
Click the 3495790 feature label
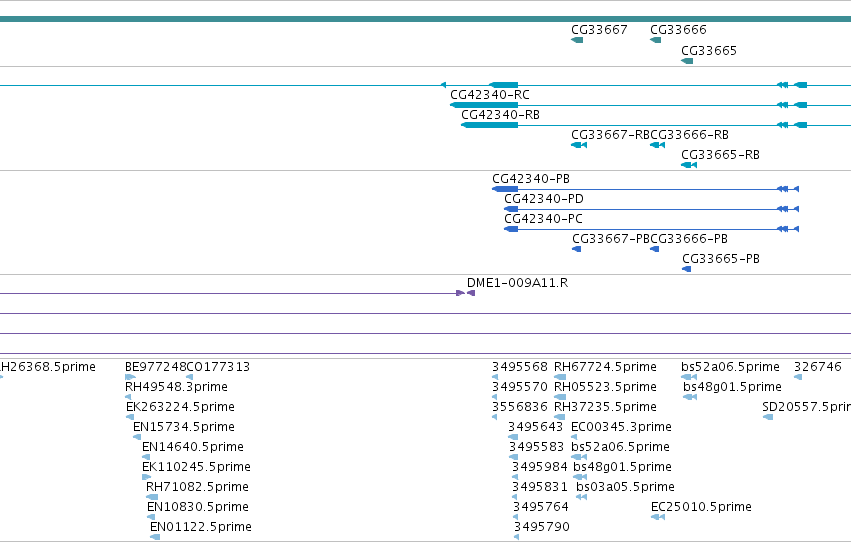tap(542, 528)
